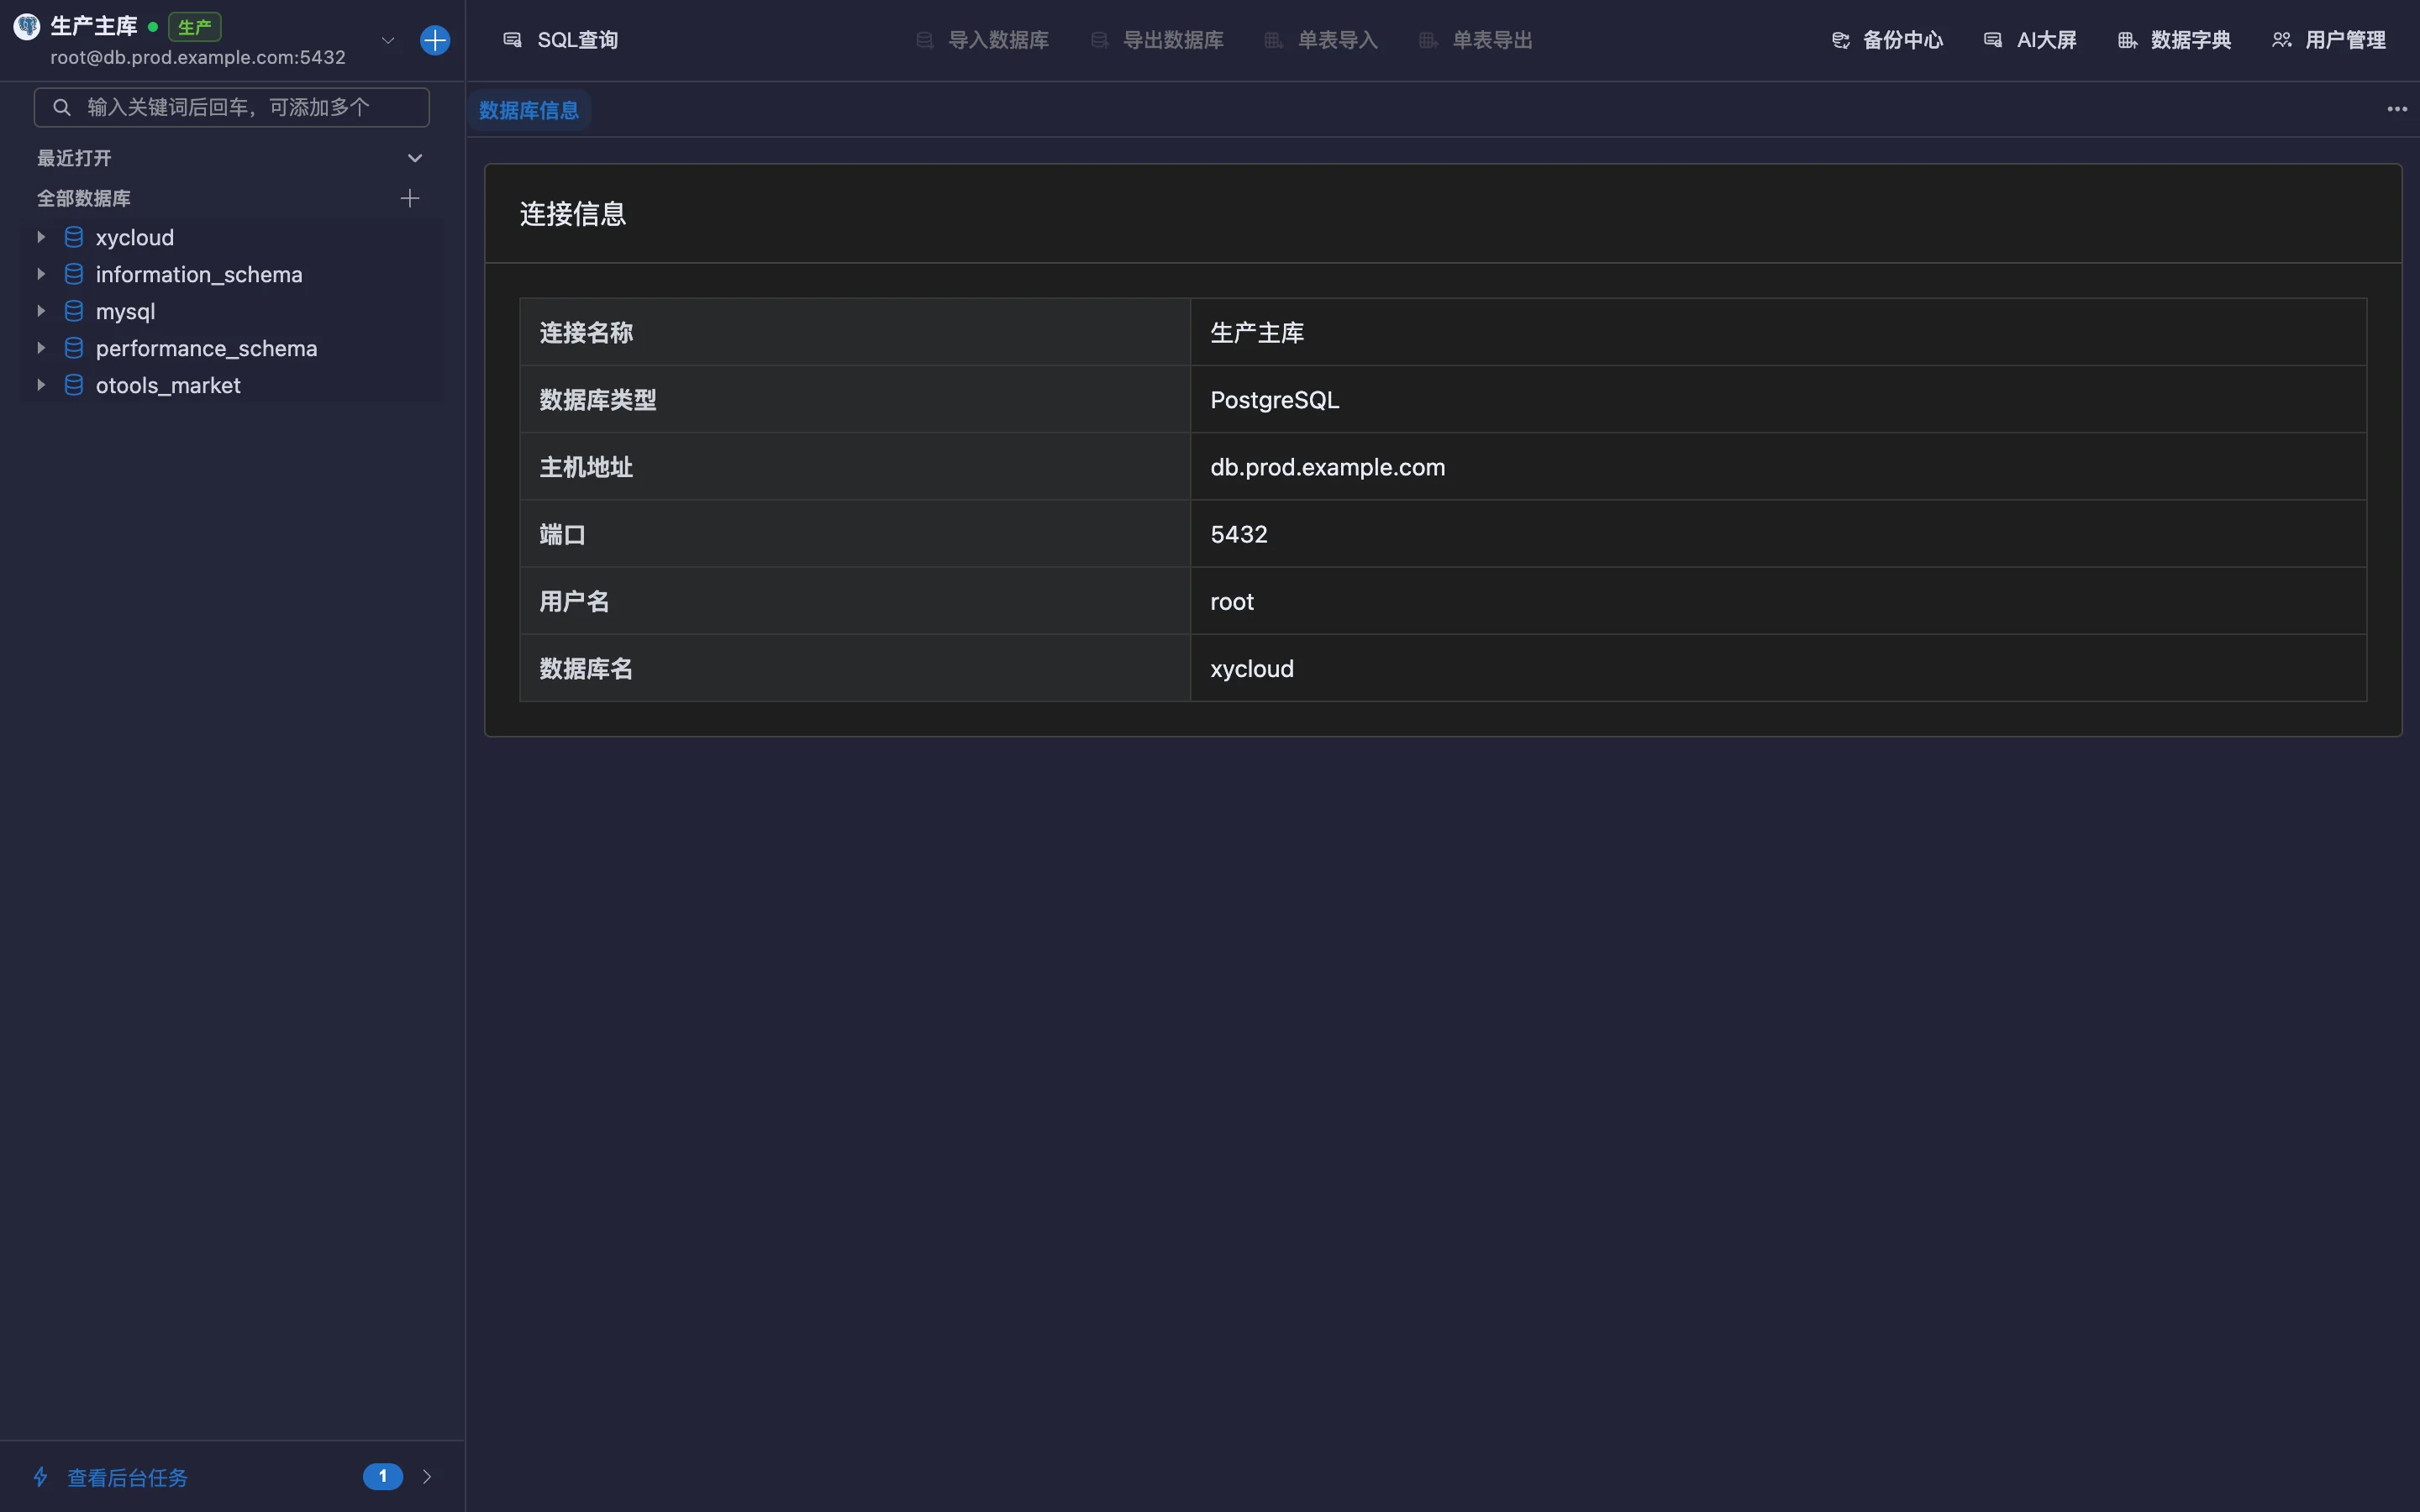
Task: Open the three-dot more options menu
Action: pos(2397,109)
